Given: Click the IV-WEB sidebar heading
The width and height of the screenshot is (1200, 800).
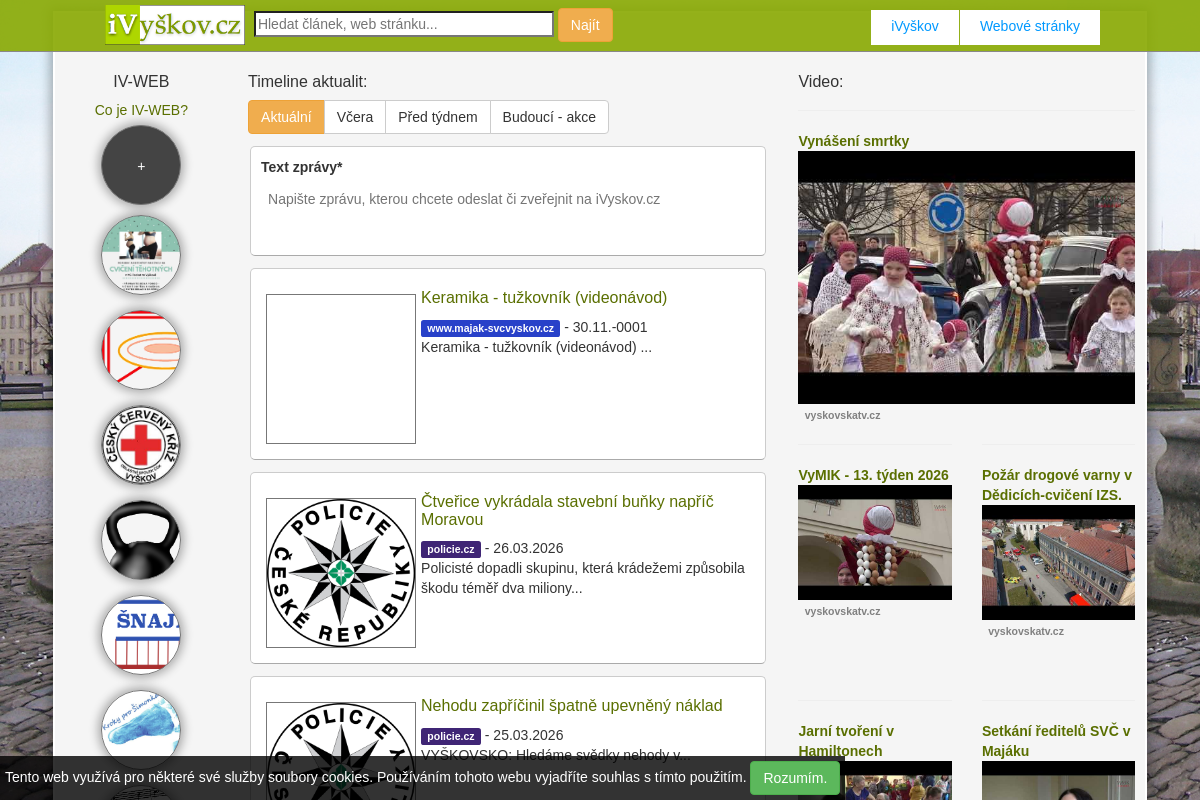Looking at the screenshot, I should 141,82.
